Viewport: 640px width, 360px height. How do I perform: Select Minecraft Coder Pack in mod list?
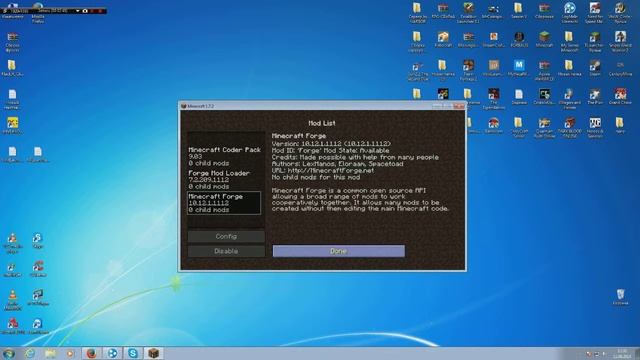coord(224,156)
